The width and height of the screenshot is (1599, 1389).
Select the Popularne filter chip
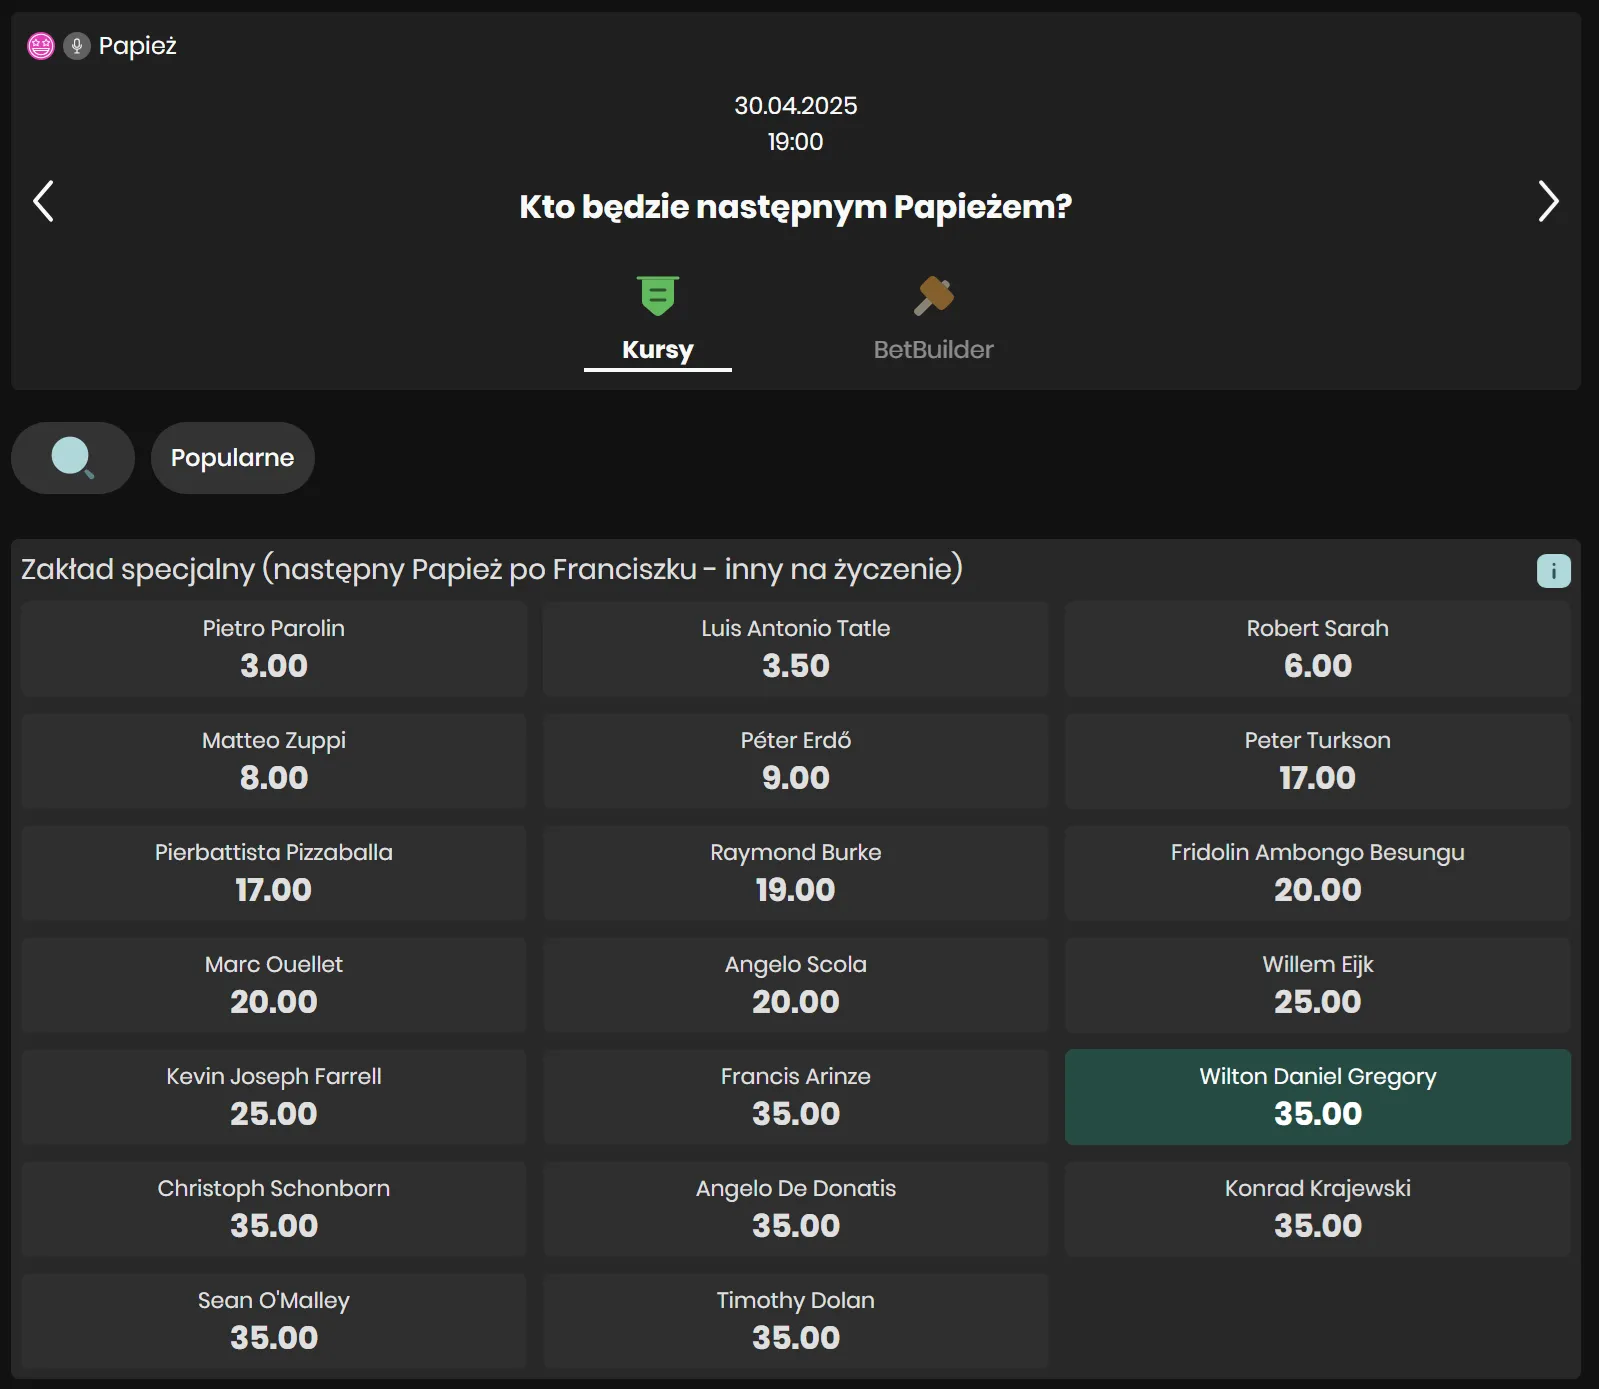(233, 458)
